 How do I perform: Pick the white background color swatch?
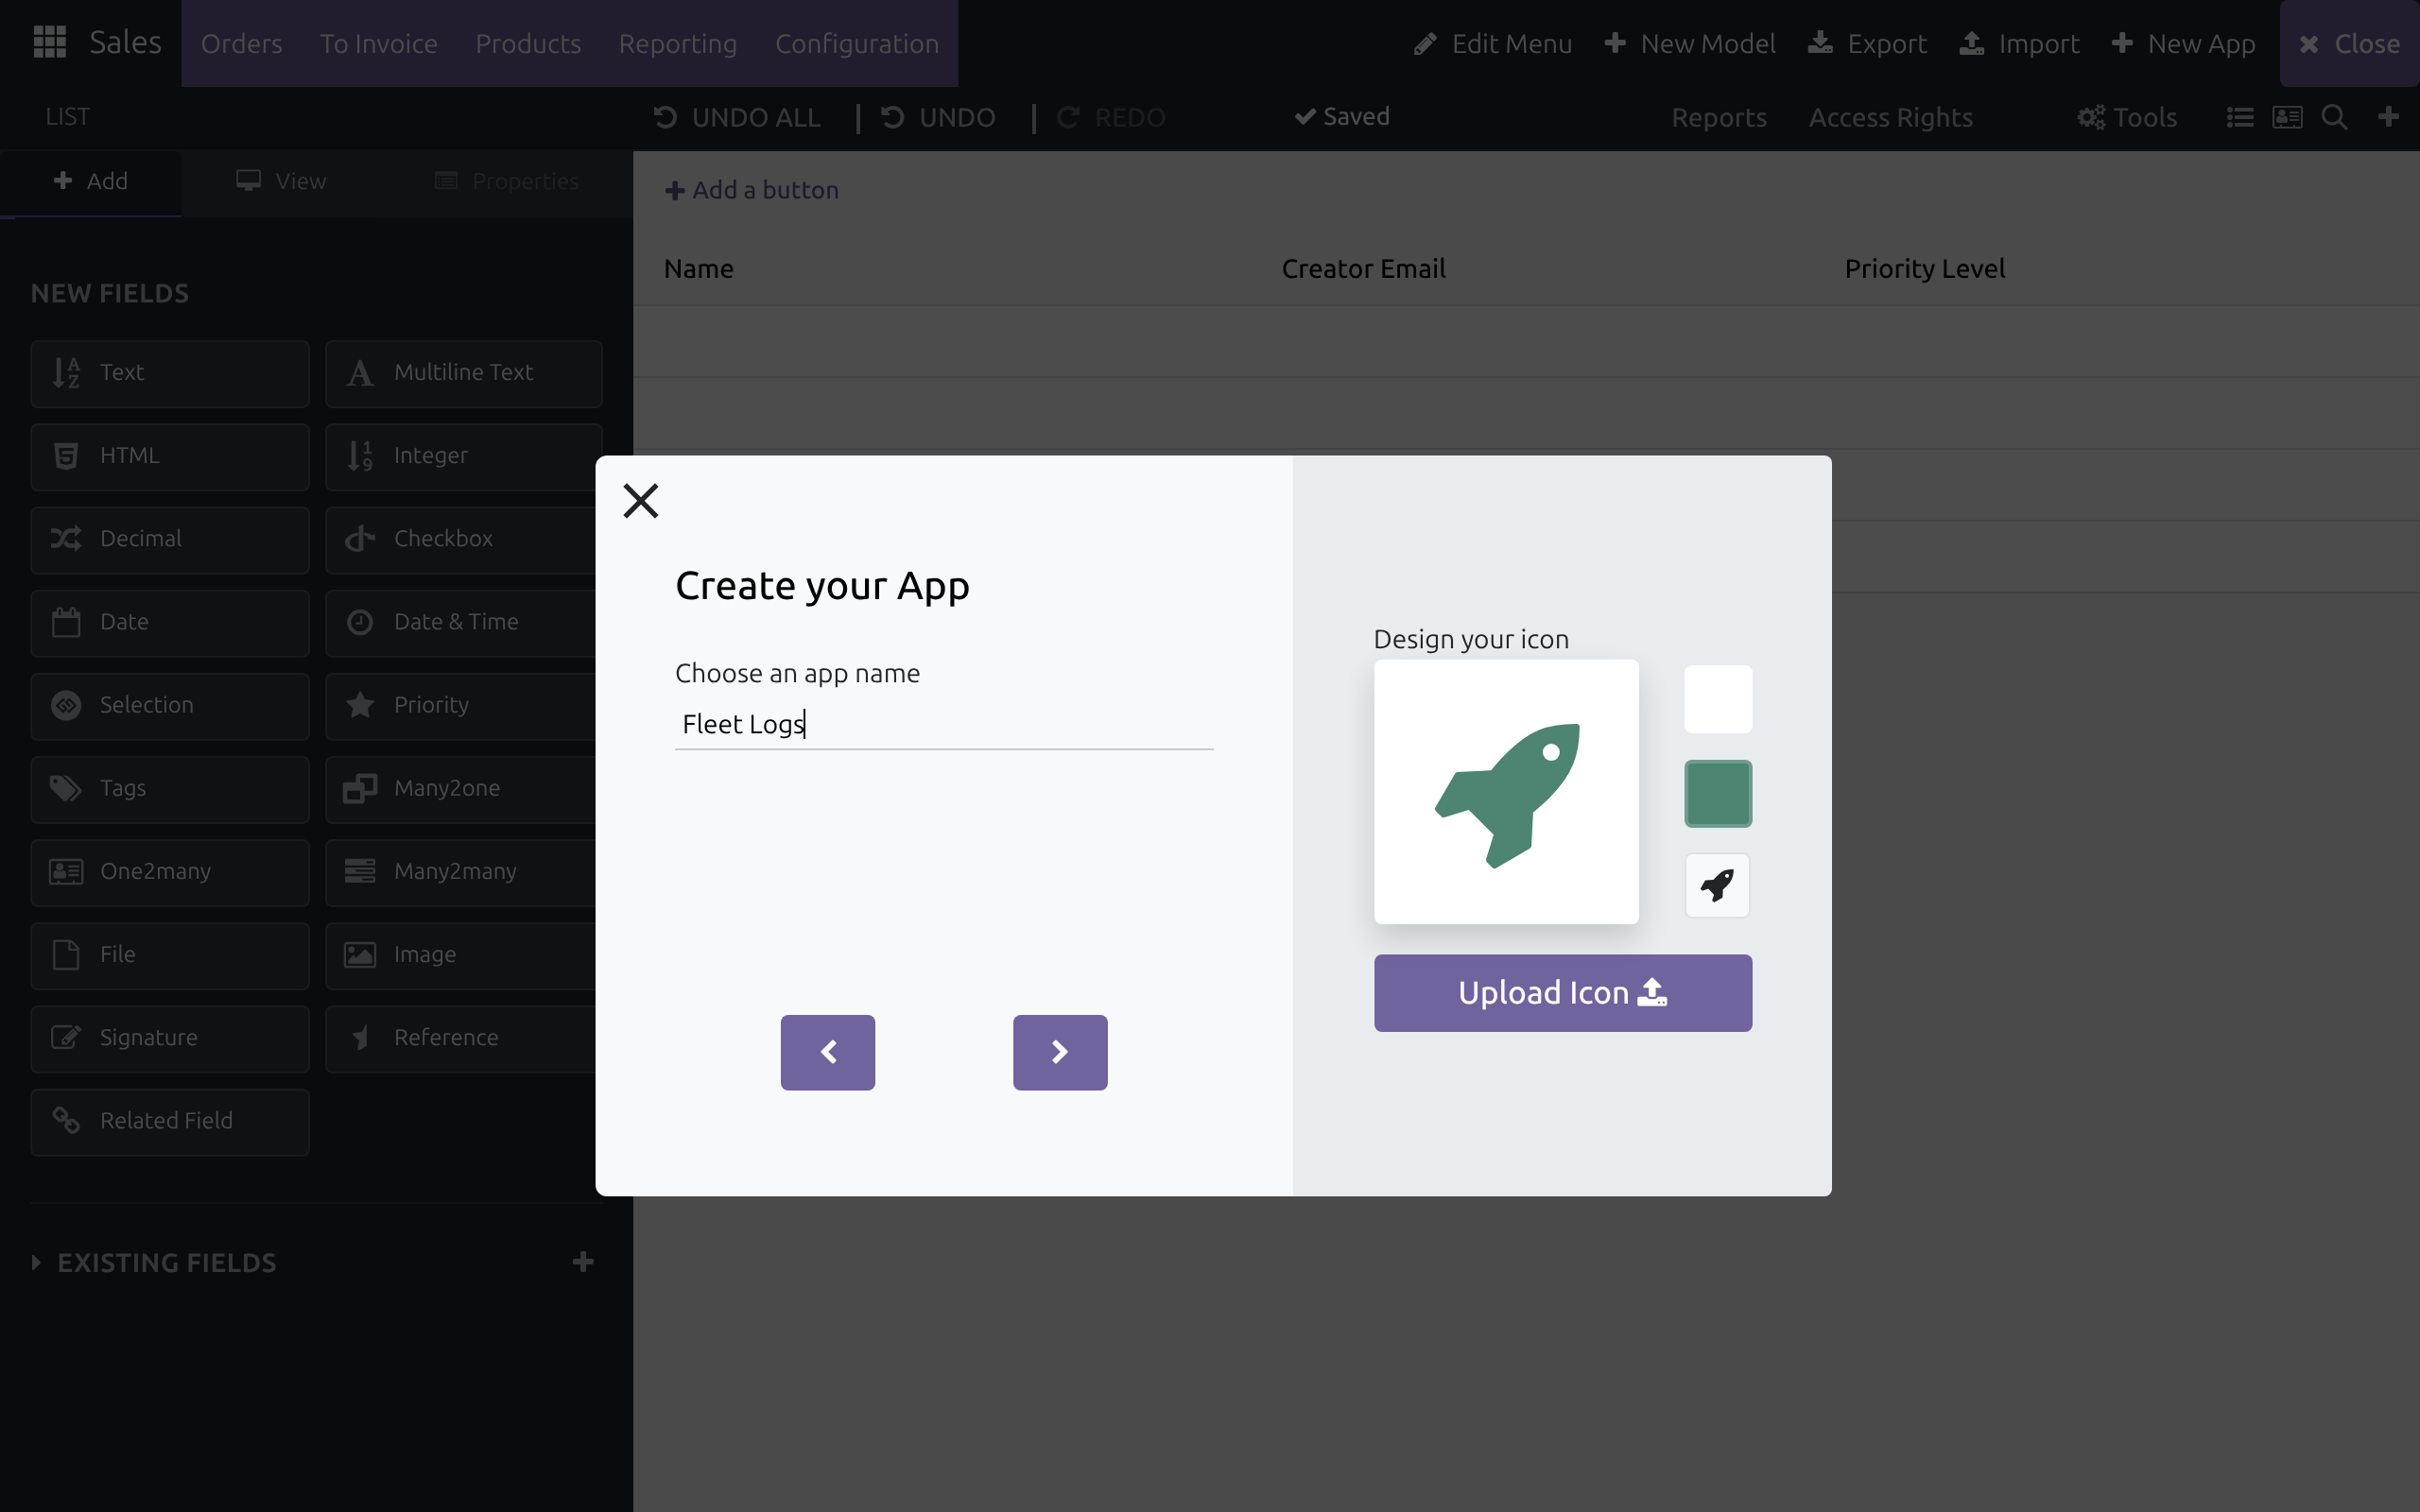tap(1718, 699)
